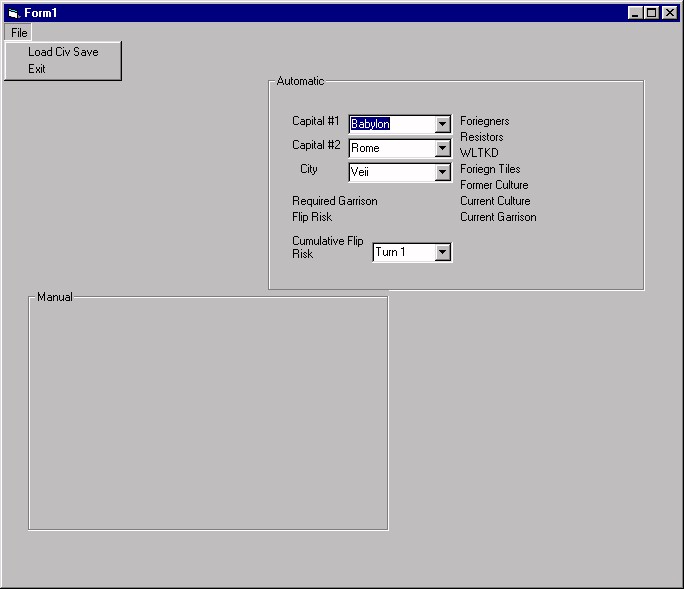Screen dimensions: 684x589
Task: Click the Form1 application icon in title bar
Action: click(14, 14)
